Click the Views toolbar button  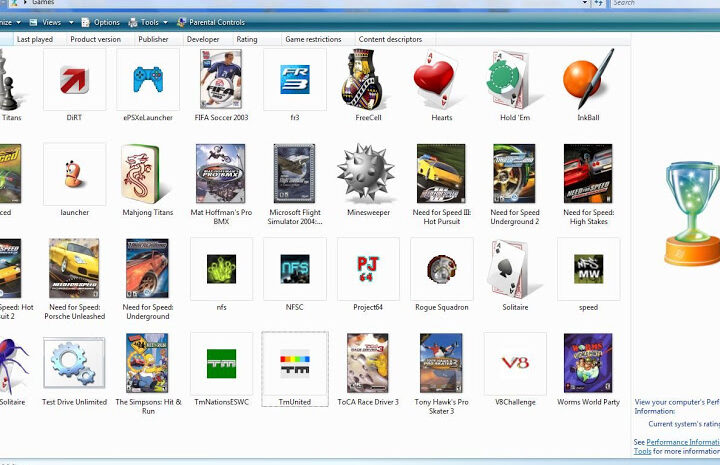pyautogui.click(x=45, y=22)
